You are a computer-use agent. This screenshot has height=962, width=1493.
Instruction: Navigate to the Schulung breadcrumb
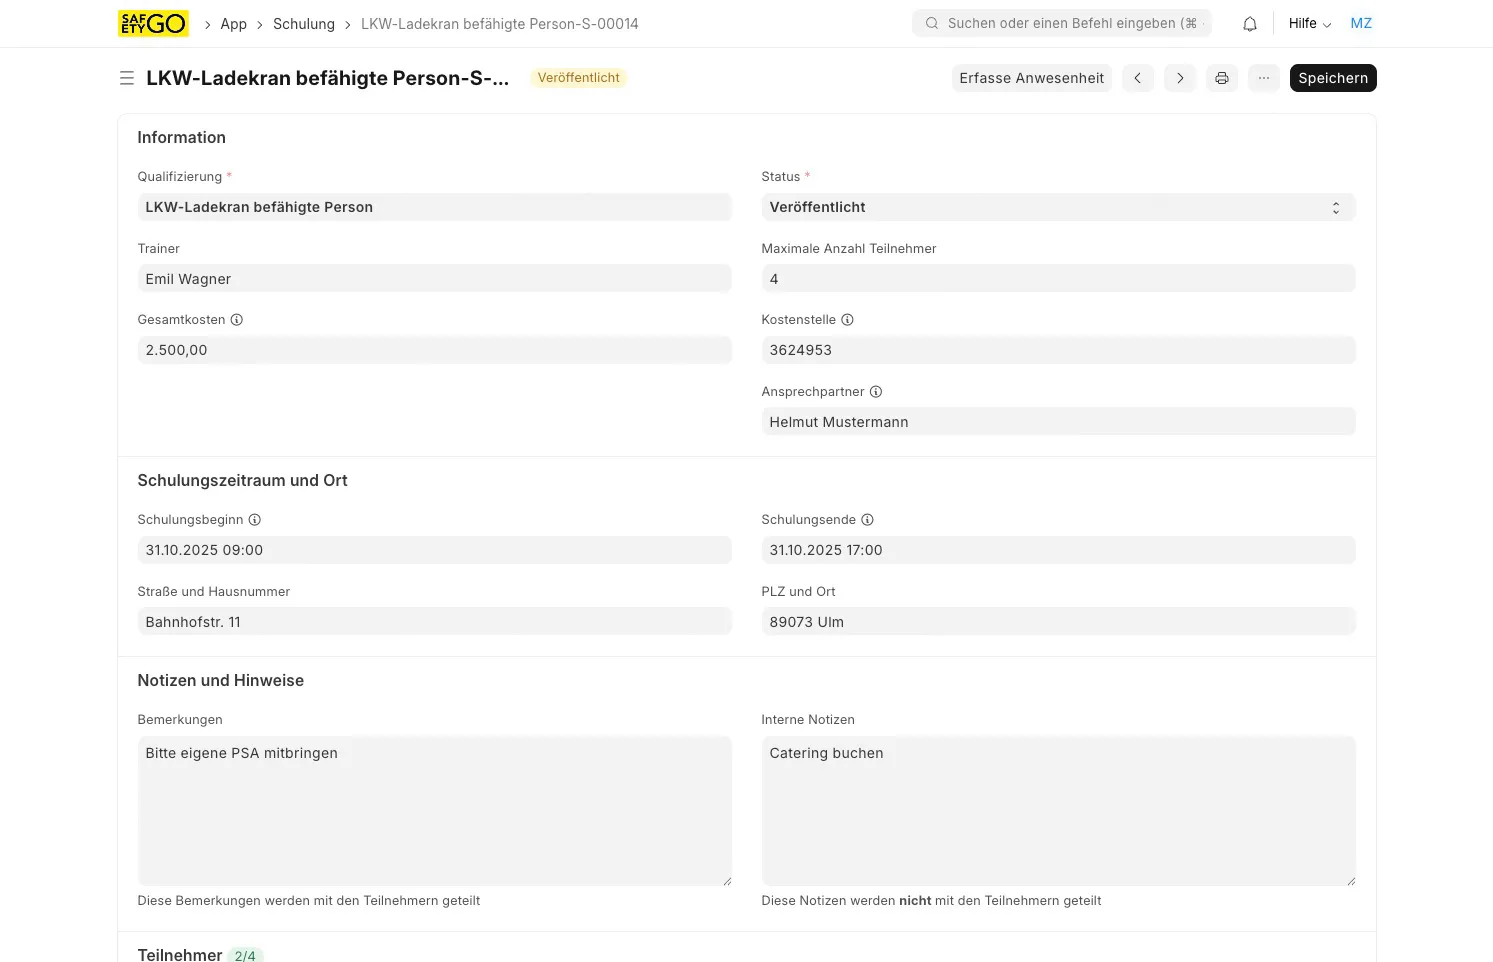(303, 23)
